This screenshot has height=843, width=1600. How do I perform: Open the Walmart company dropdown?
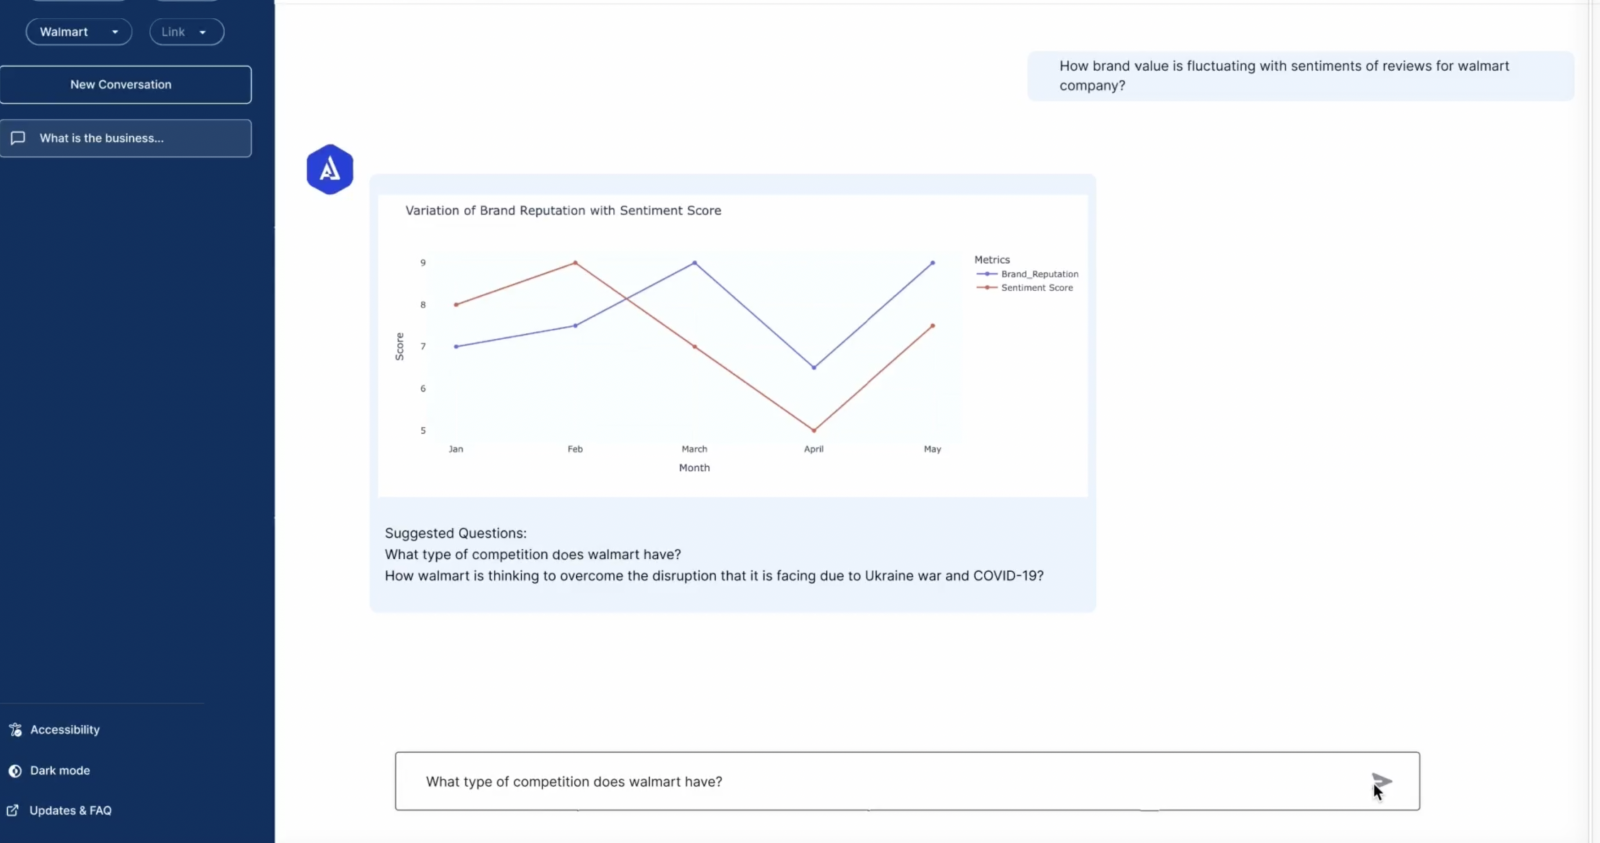point(78,31)
